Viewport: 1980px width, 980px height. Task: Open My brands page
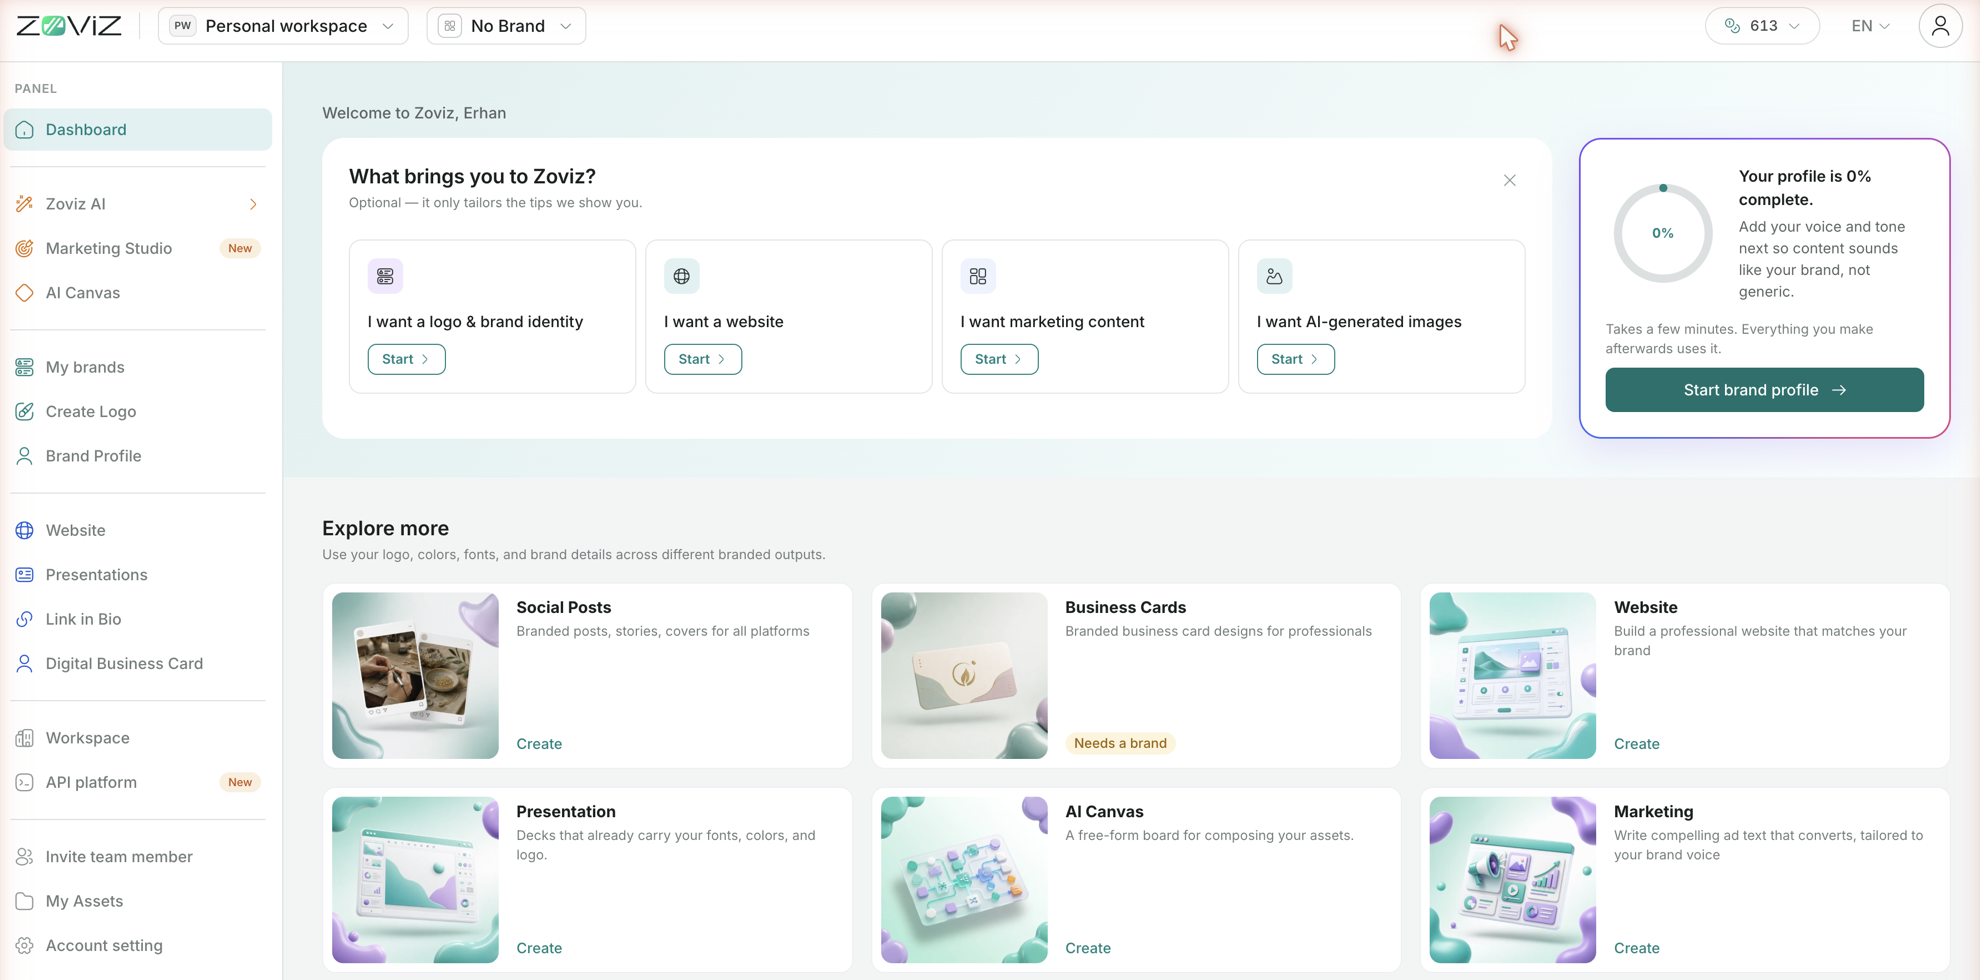[x=138, y=367]
